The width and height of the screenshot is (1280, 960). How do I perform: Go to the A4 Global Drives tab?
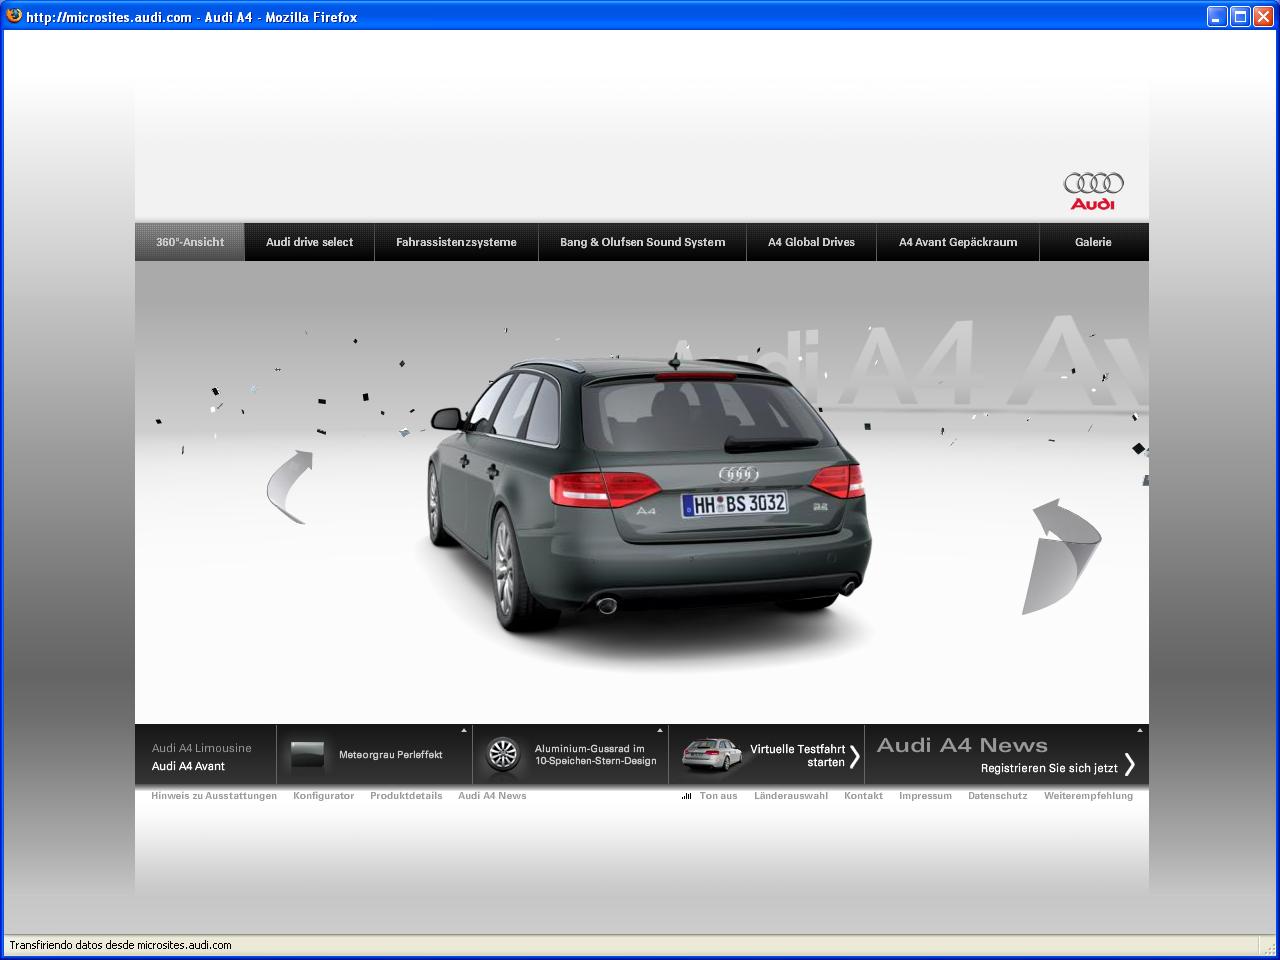click(x=811, y=242)
